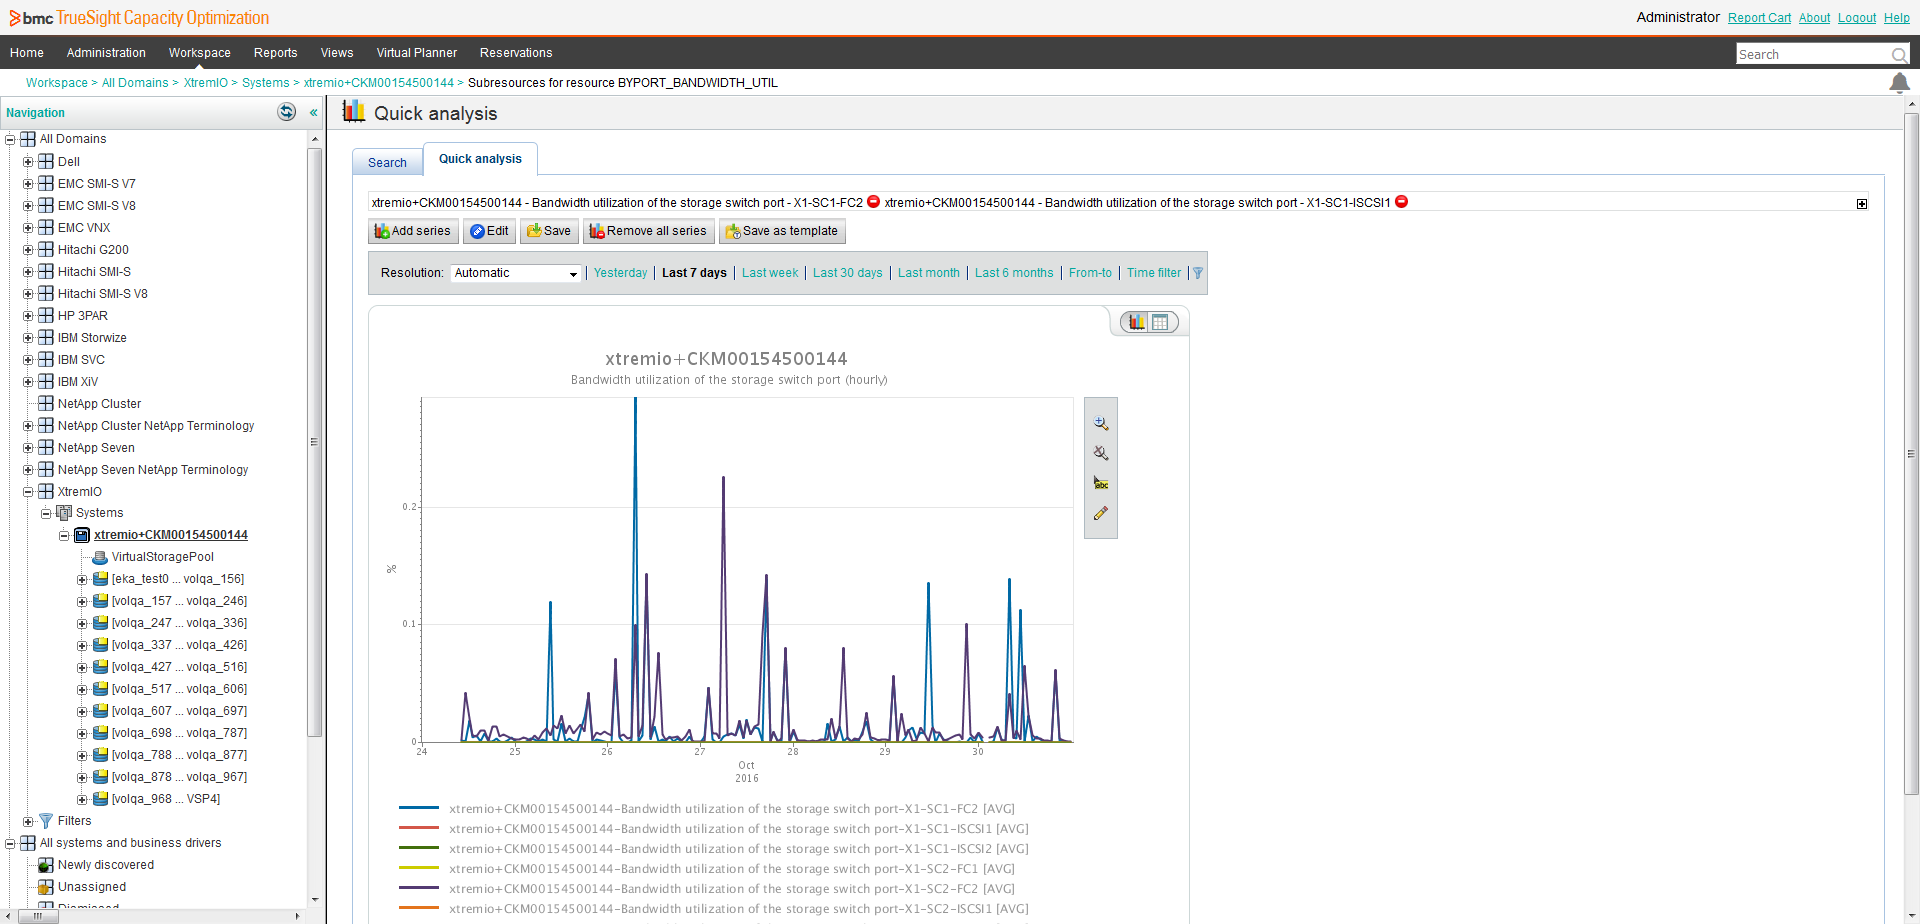Refresh the navigation tree
The height and width of the screenshot is (924, 1920).
[x=287, y=112]
